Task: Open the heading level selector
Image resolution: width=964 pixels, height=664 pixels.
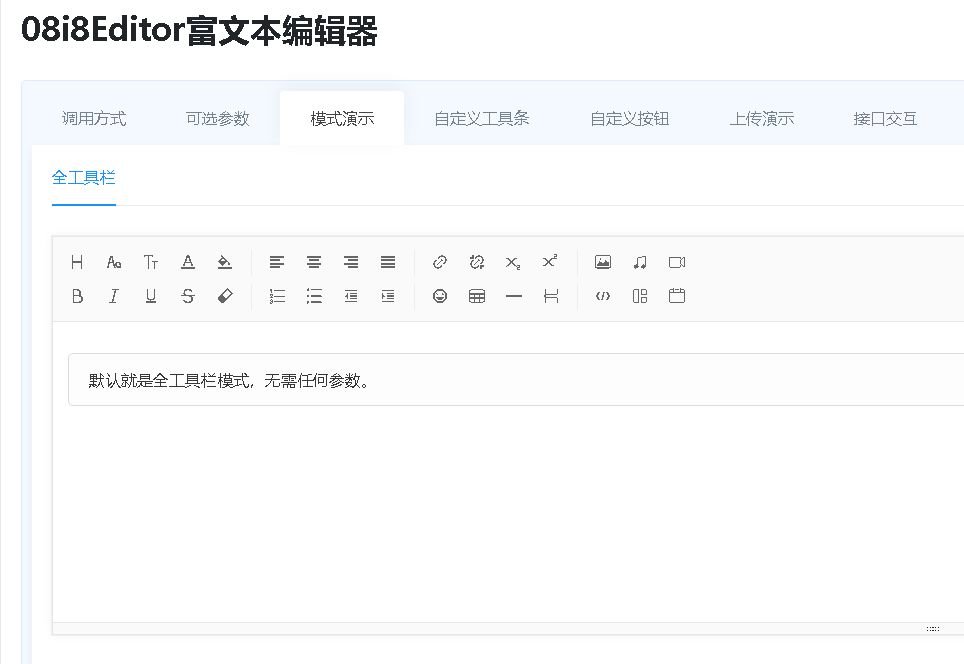Action: pos(77,262)
